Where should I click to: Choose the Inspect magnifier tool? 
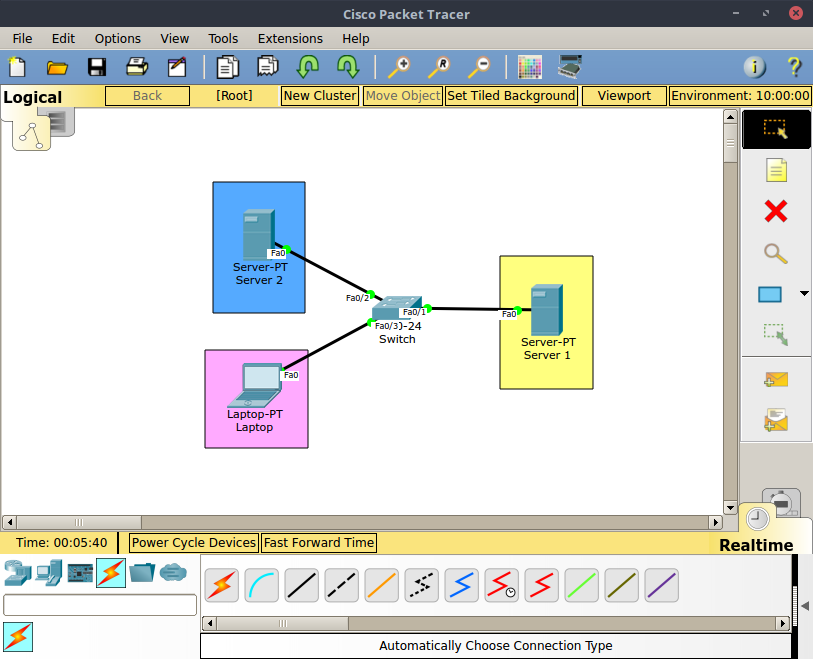(776, 254)
